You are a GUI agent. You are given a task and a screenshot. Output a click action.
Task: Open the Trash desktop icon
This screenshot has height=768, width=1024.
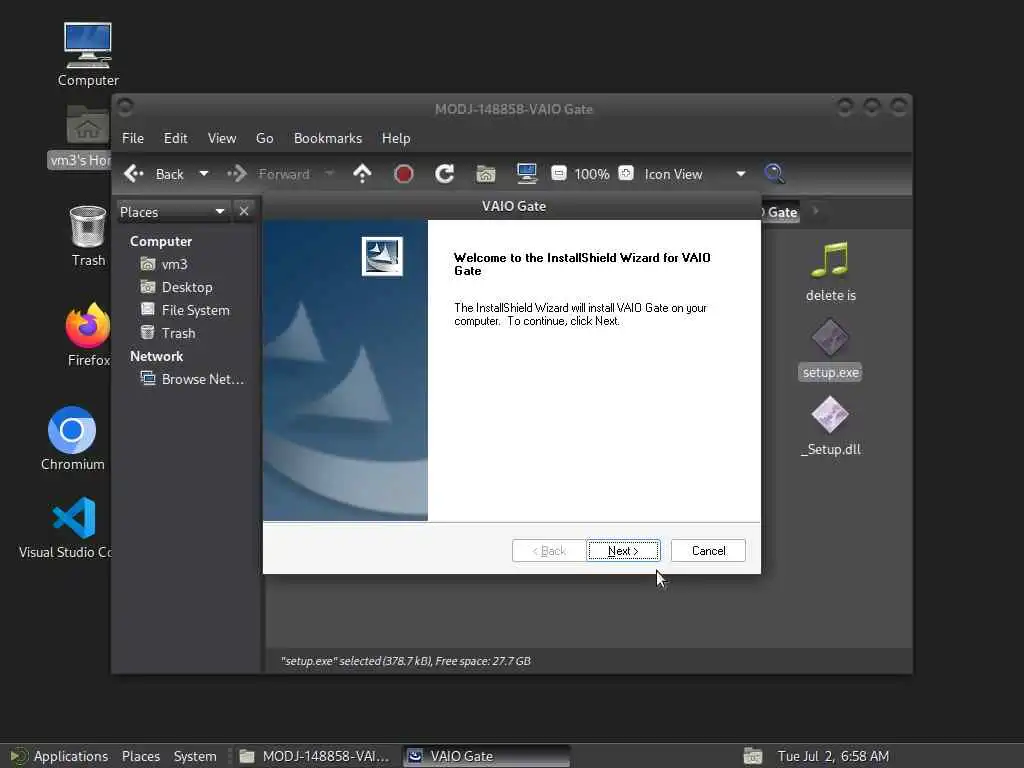[88, 236]
